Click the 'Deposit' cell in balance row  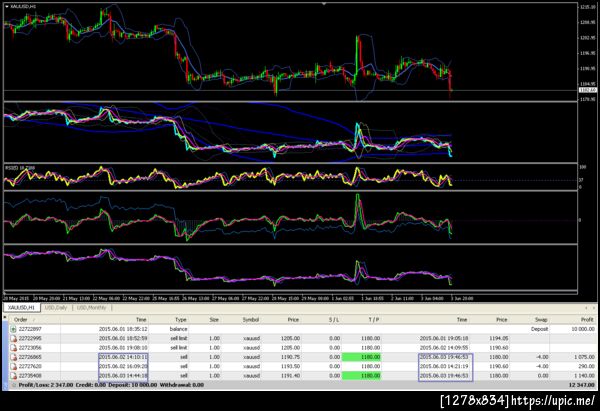tap(540, 329)
